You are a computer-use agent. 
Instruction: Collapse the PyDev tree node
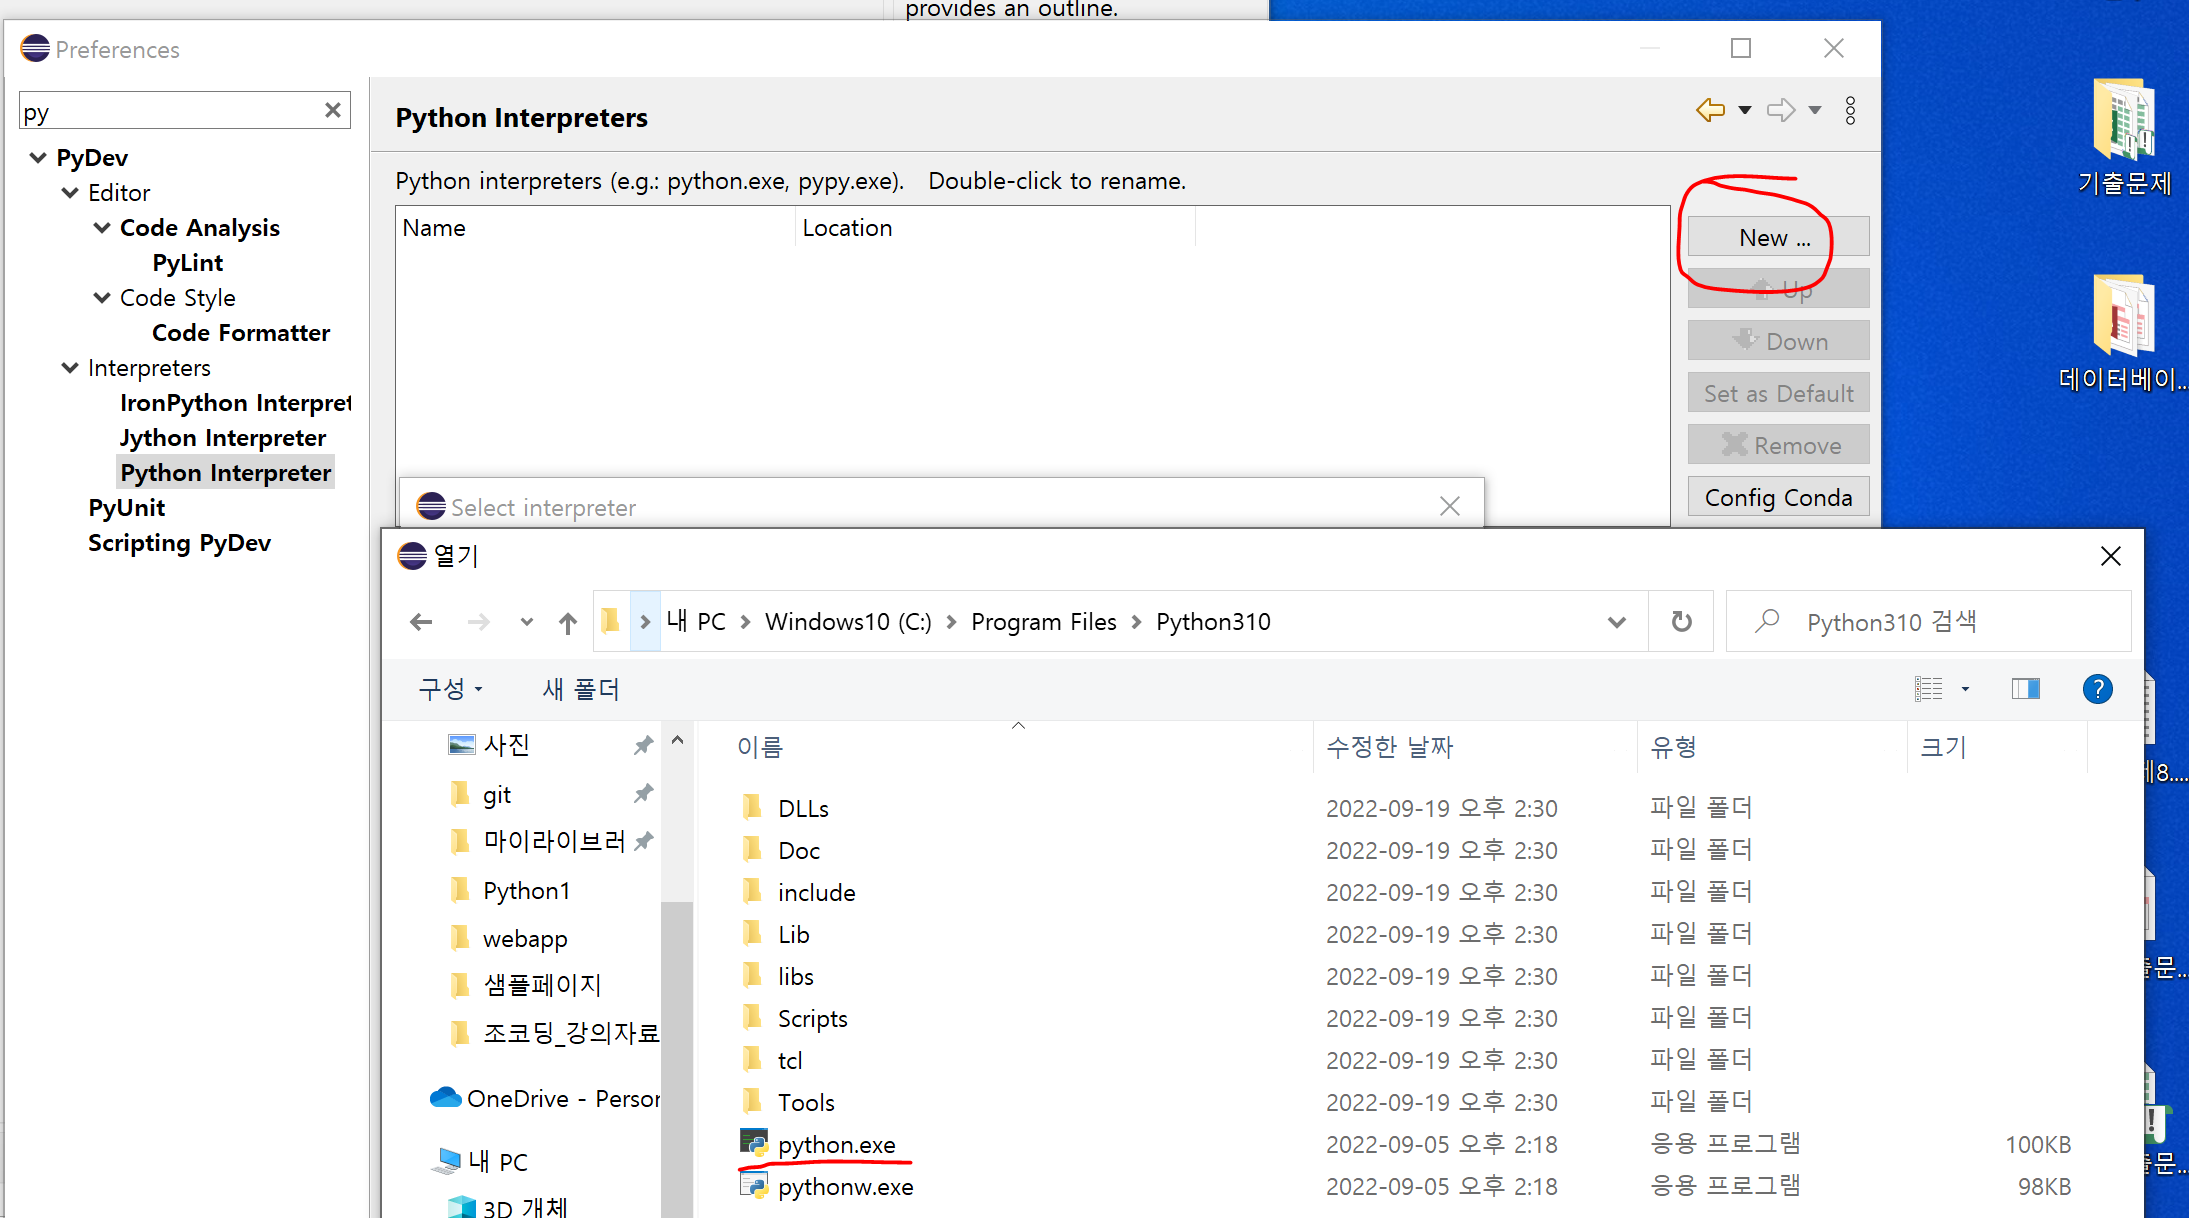[x=38, y=158]
